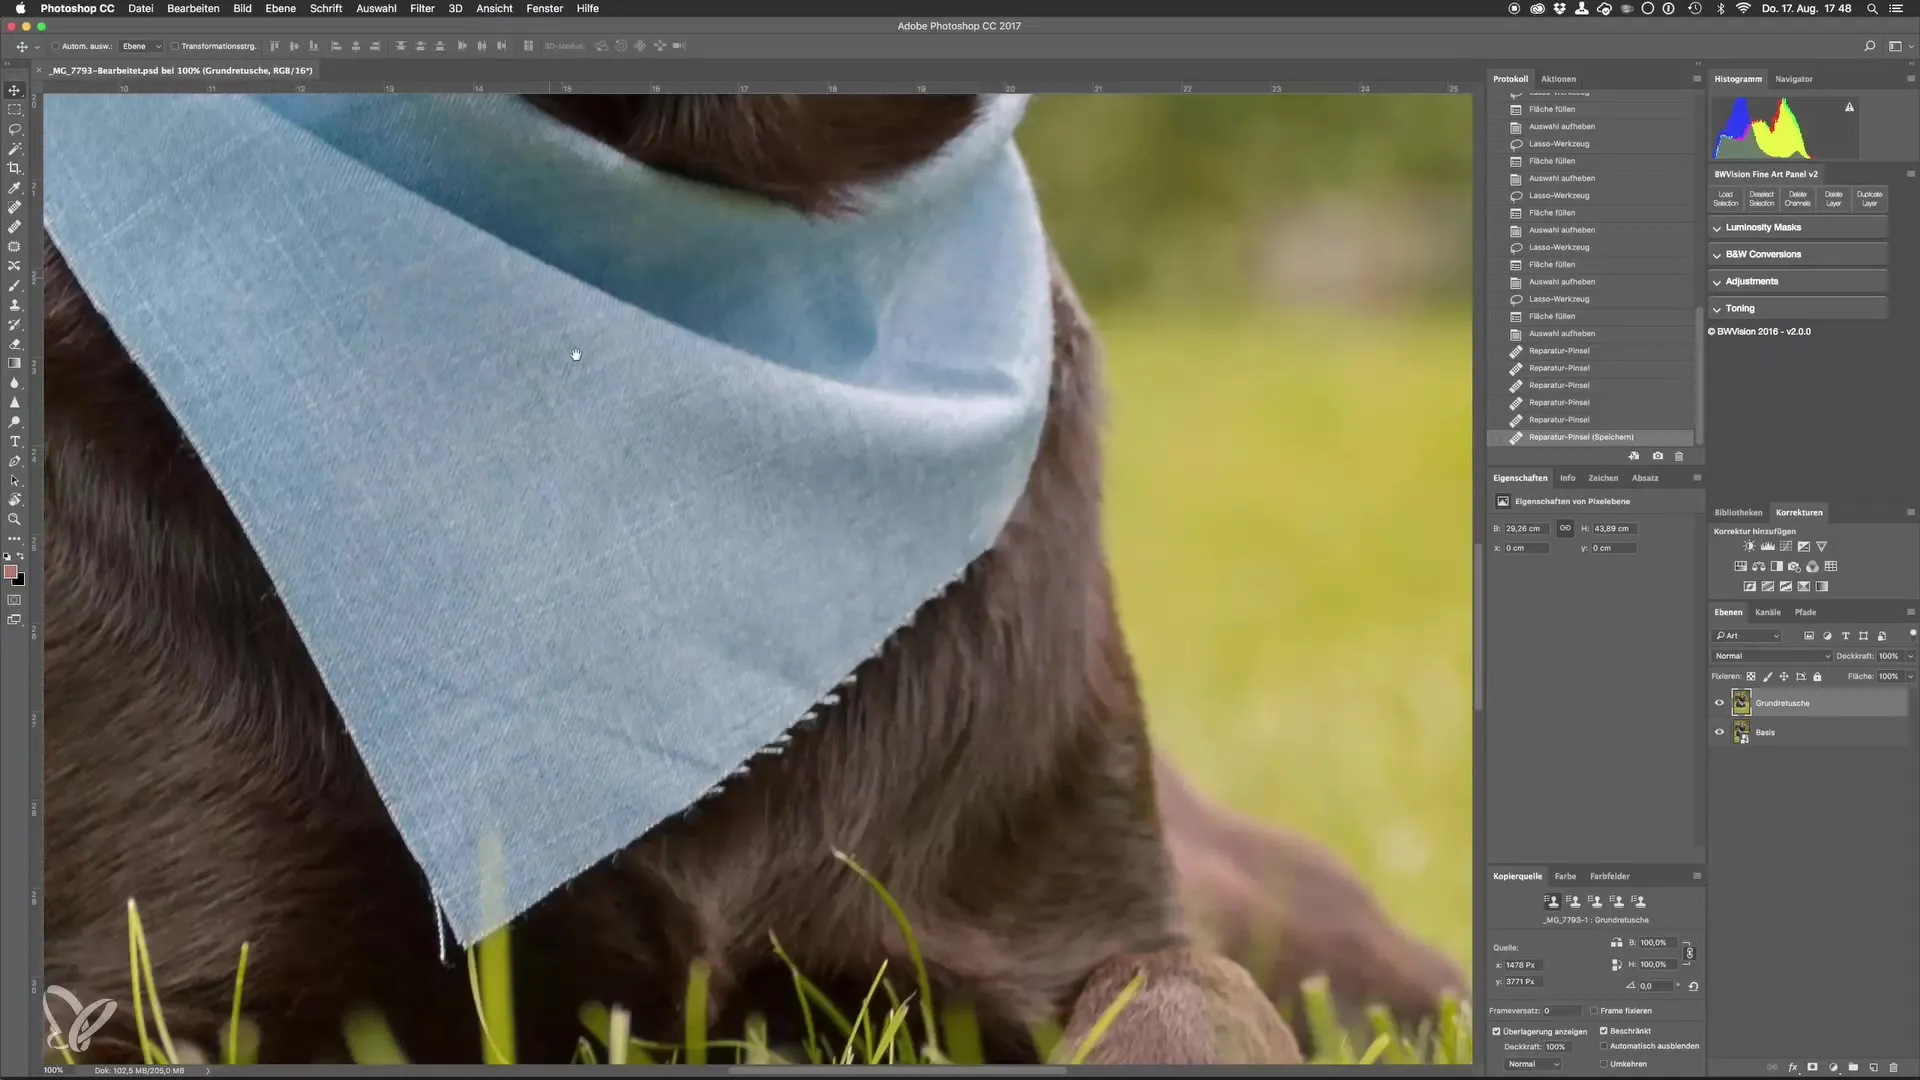Screen dimensions: 1920x1080
Task: Open Spotlight search in macOS menu bar
Action: 1872,8
